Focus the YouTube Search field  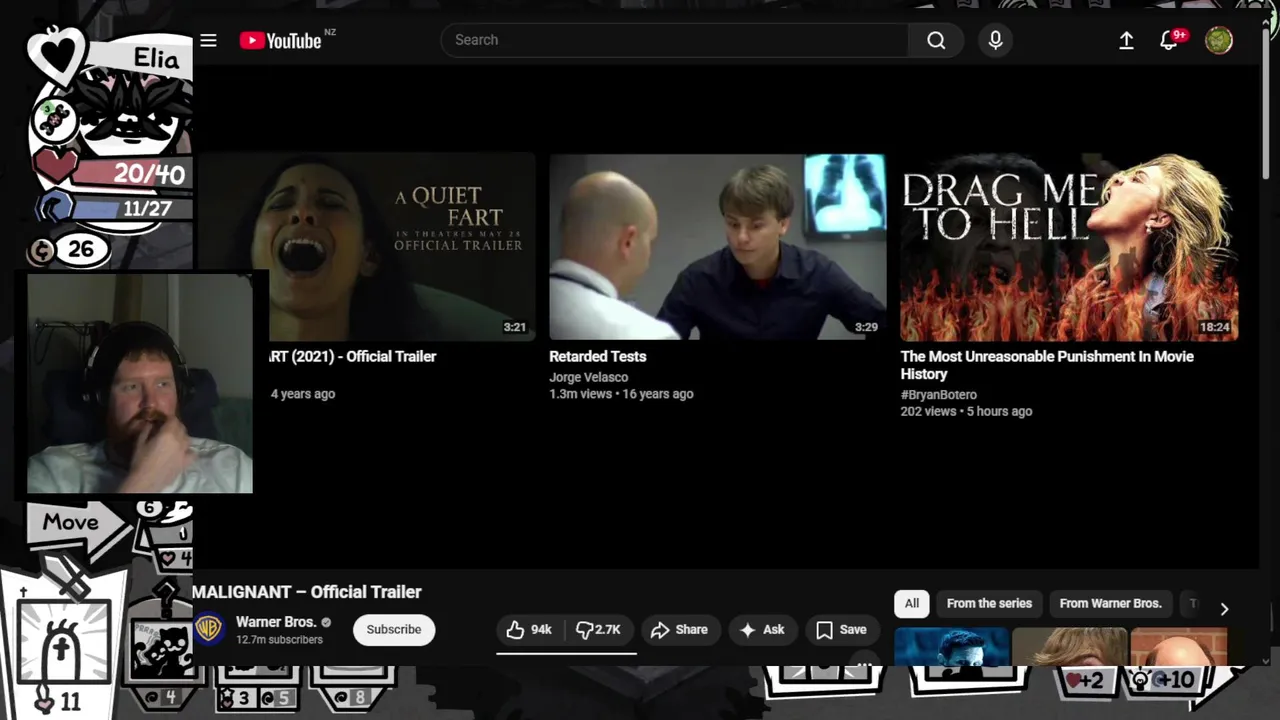(674, 40)
